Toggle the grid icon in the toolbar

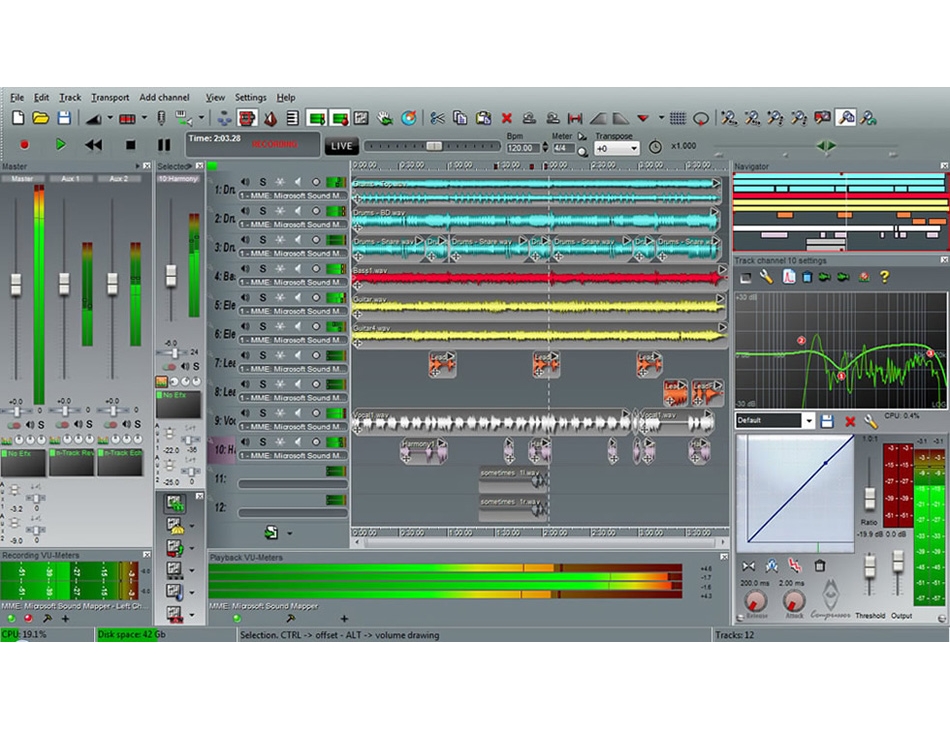[x=678, y=118]
